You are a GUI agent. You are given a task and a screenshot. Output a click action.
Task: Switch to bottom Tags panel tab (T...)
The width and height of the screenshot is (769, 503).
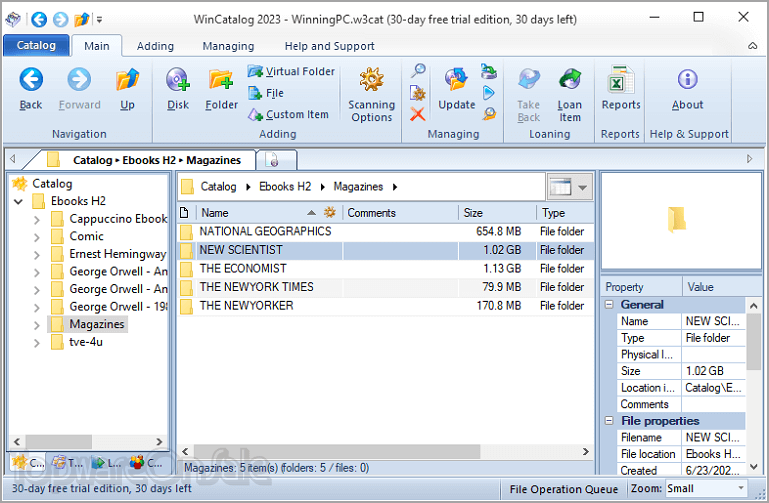coord(68,462)
